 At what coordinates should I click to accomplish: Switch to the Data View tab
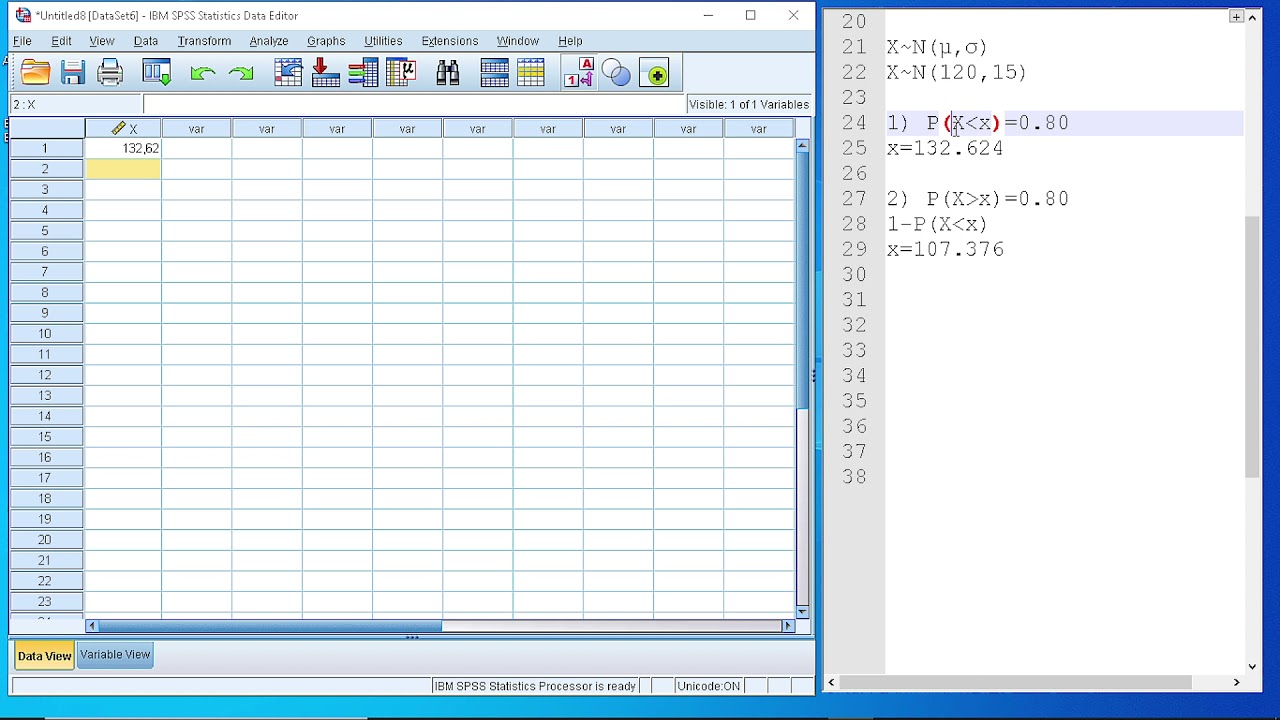point(44,655)
